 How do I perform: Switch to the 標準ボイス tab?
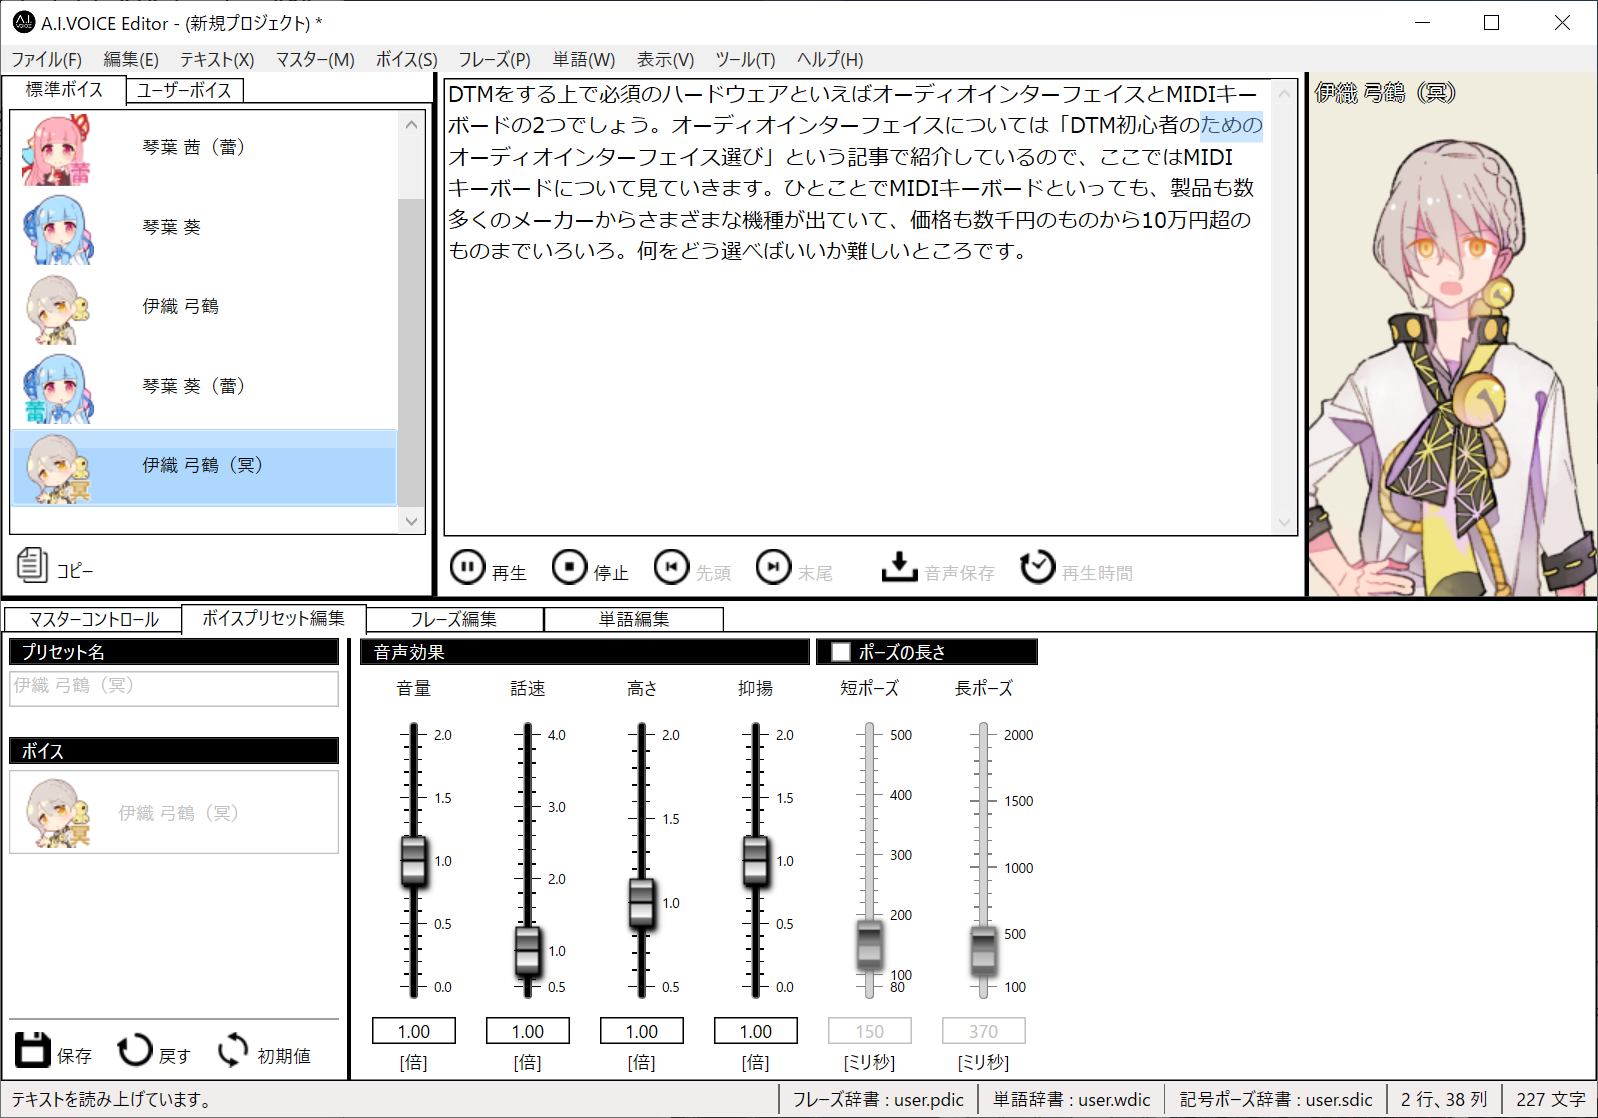pyautogui.click(x=64, y=89)
